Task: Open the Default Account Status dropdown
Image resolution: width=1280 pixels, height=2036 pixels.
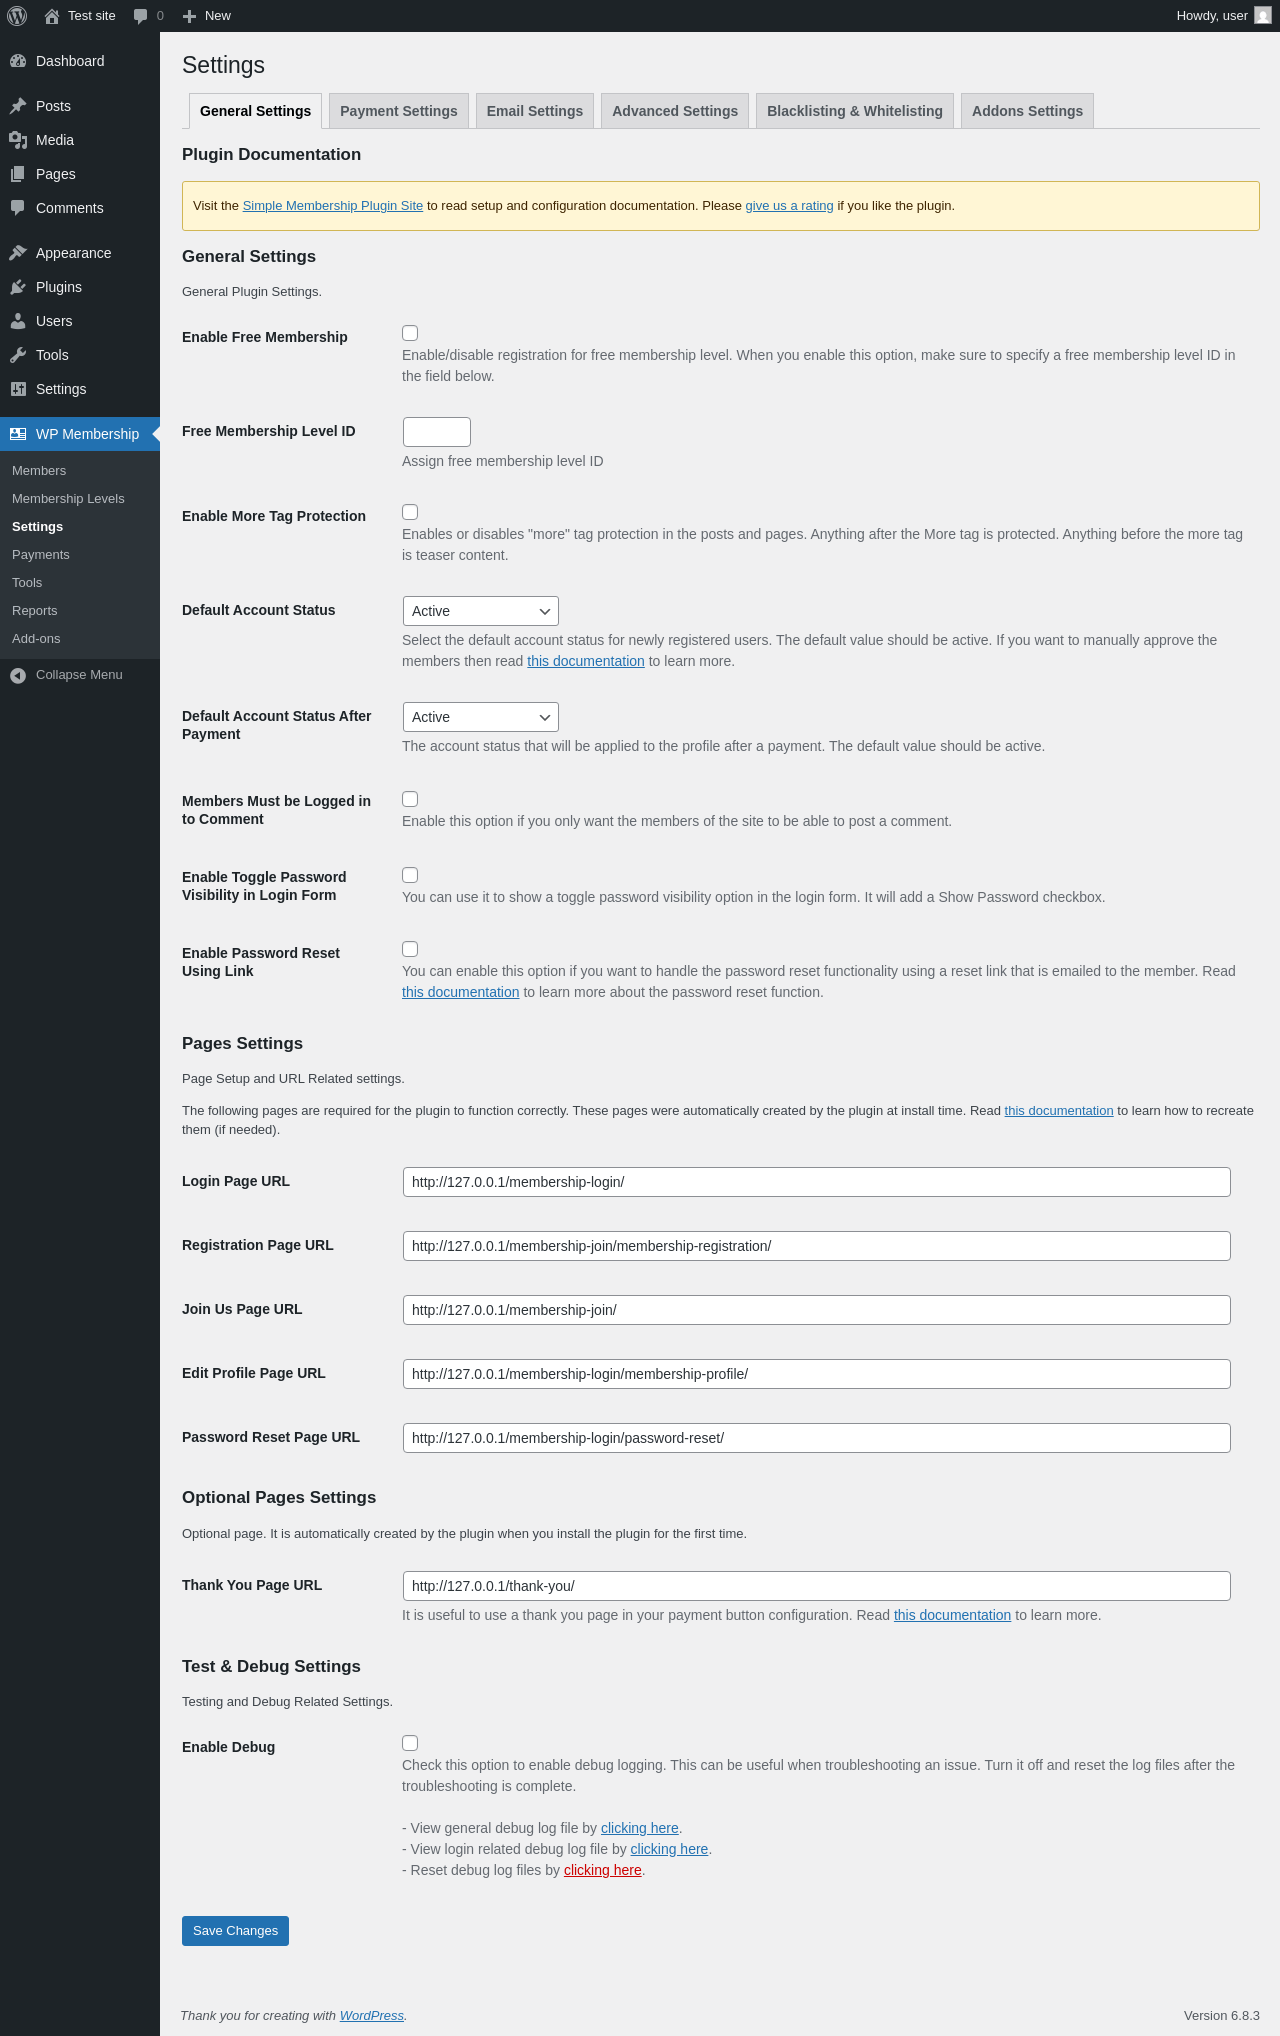Action: tap(480, 611)
